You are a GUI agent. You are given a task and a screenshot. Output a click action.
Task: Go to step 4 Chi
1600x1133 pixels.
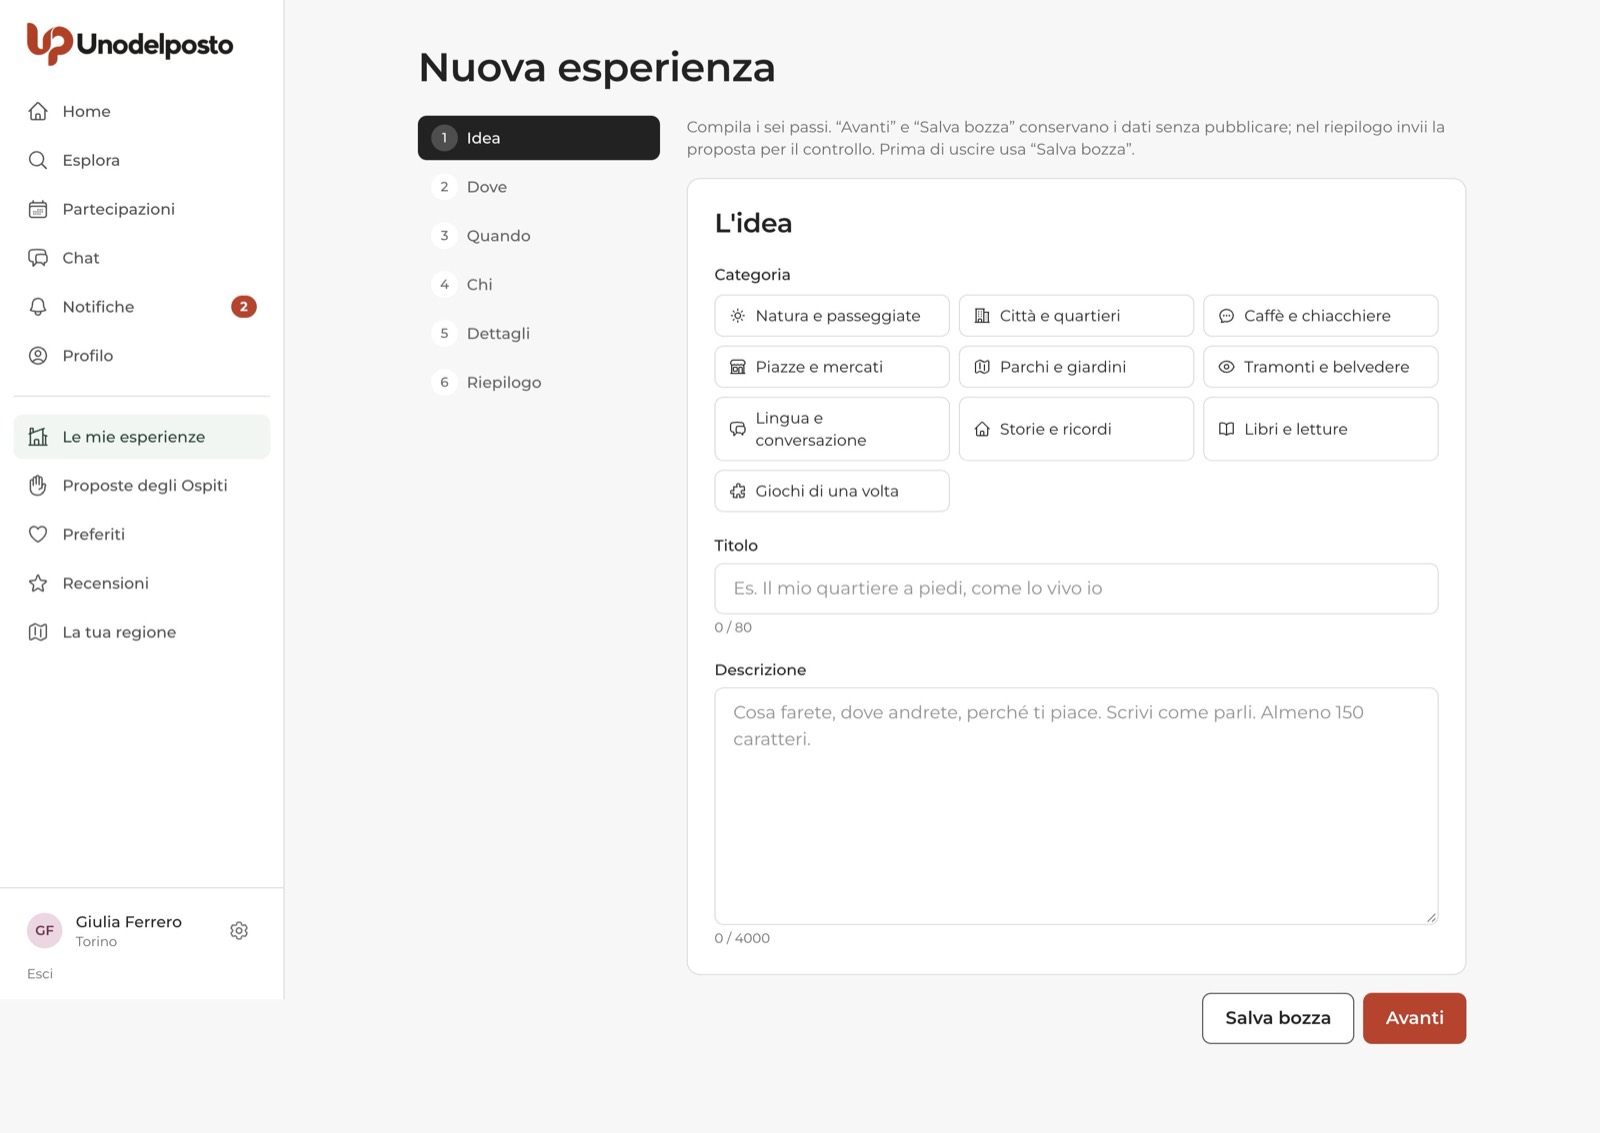click(x=539, y=285)
